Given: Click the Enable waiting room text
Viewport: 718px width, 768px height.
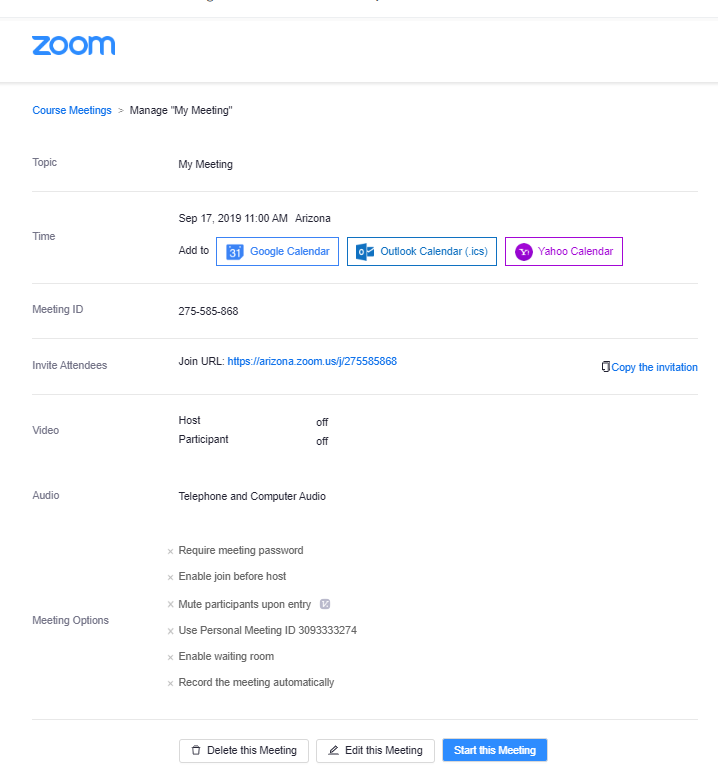Looking at the screenshot, I should [226, 656].
